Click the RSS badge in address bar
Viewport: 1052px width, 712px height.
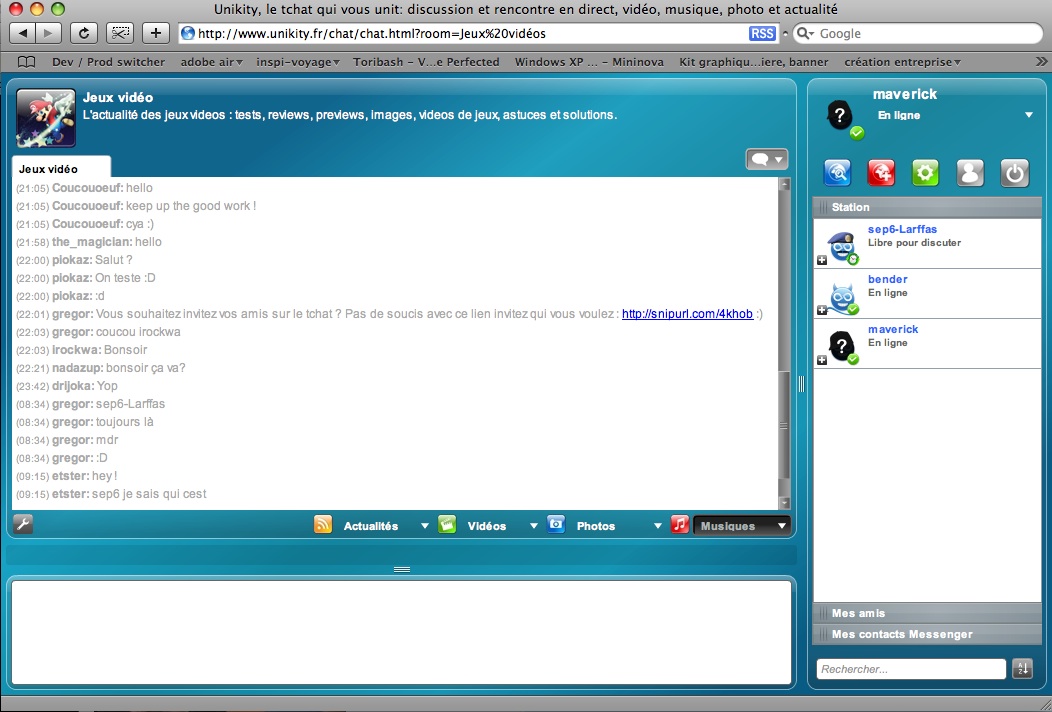pyautogui.click(x=761, y=34)
